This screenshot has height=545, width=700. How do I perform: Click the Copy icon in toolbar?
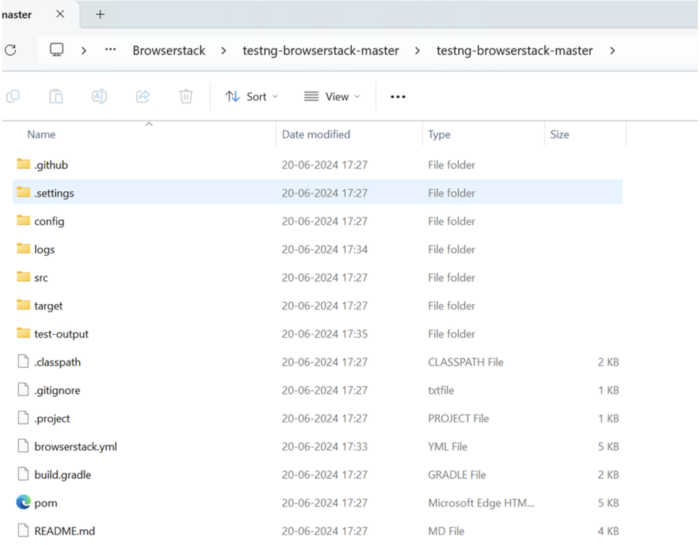pos(13,96)
